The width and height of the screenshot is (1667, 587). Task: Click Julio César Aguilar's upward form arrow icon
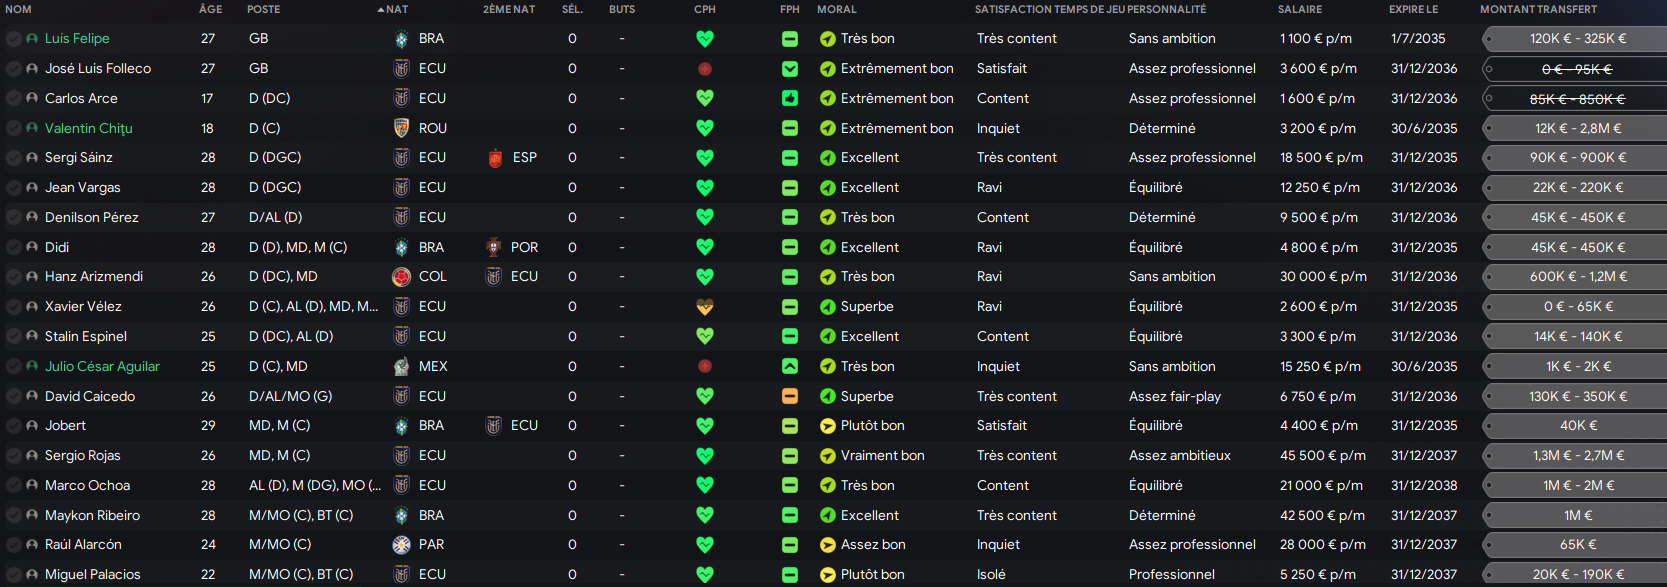[x=790, y=366]
